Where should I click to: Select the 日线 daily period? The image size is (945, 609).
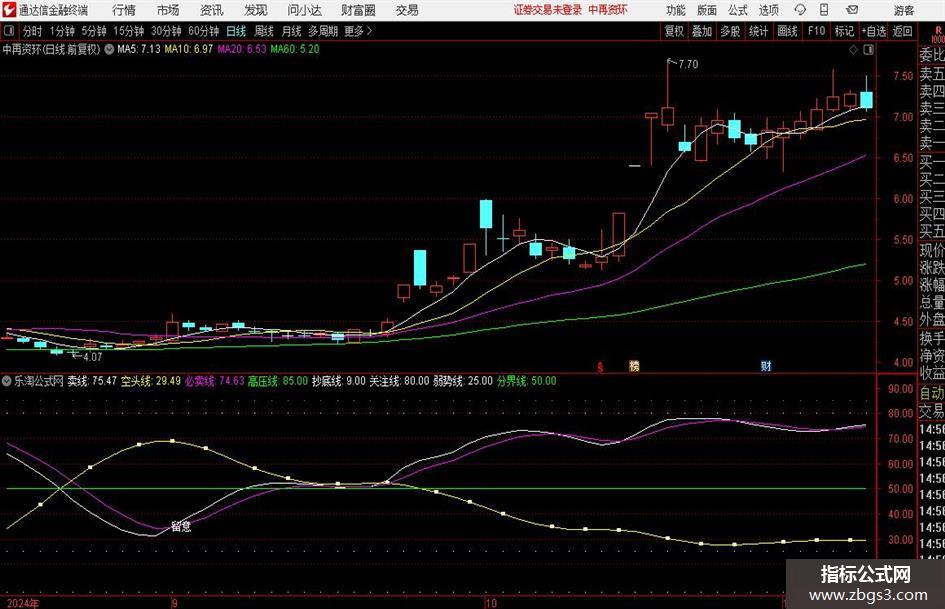[x=236, y=31]
